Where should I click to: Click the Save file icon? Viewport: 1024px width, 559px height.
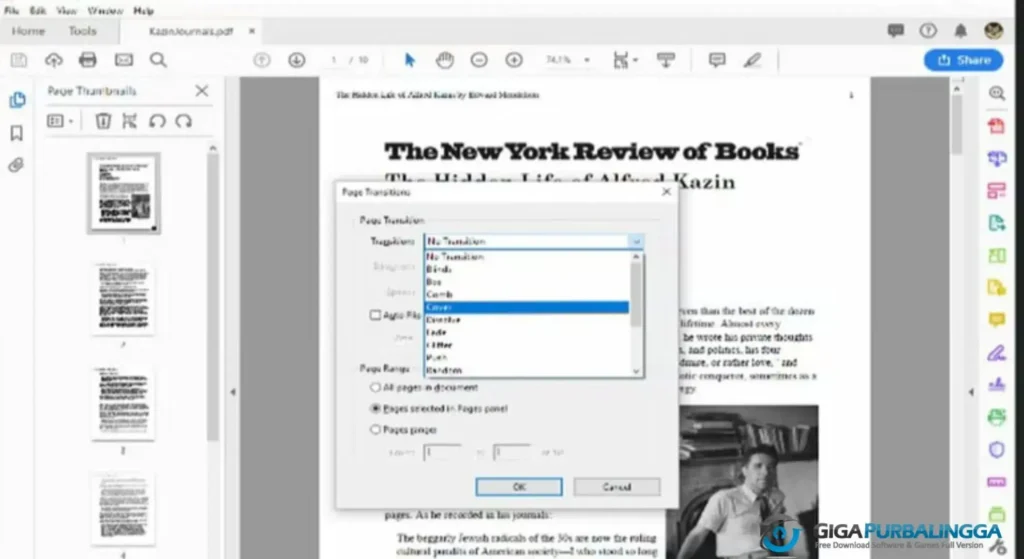(19, 60)
